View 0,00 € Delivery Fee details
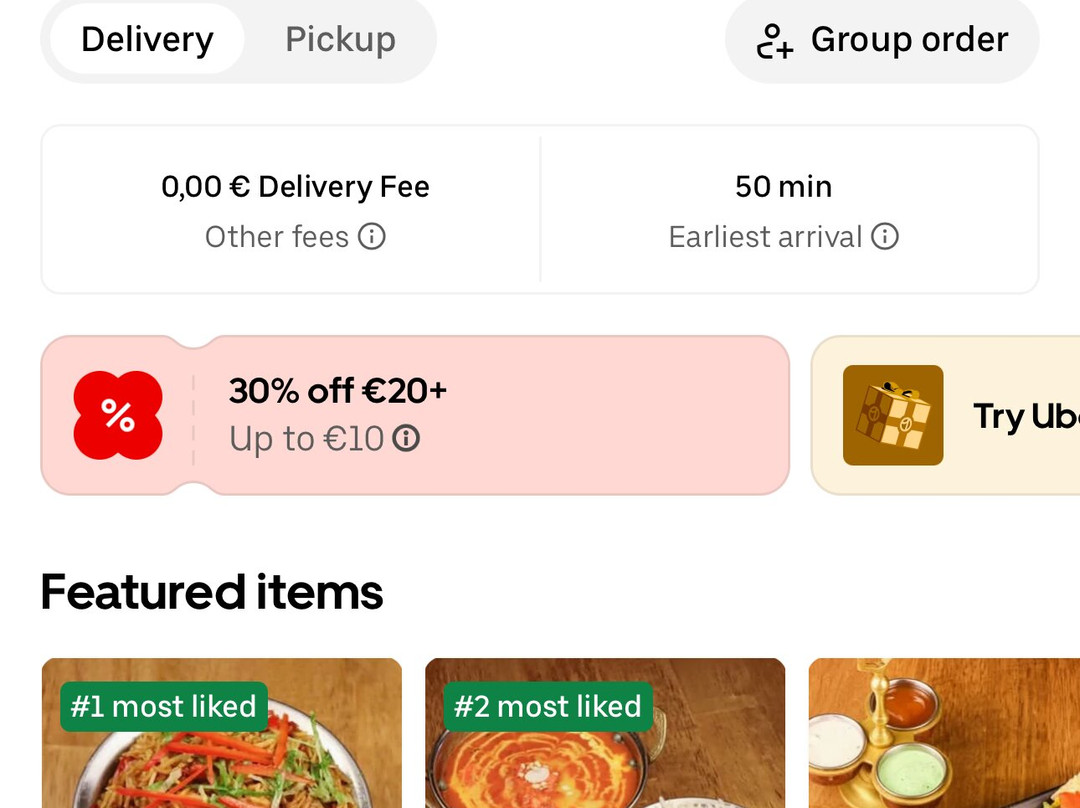 point(295,187)
